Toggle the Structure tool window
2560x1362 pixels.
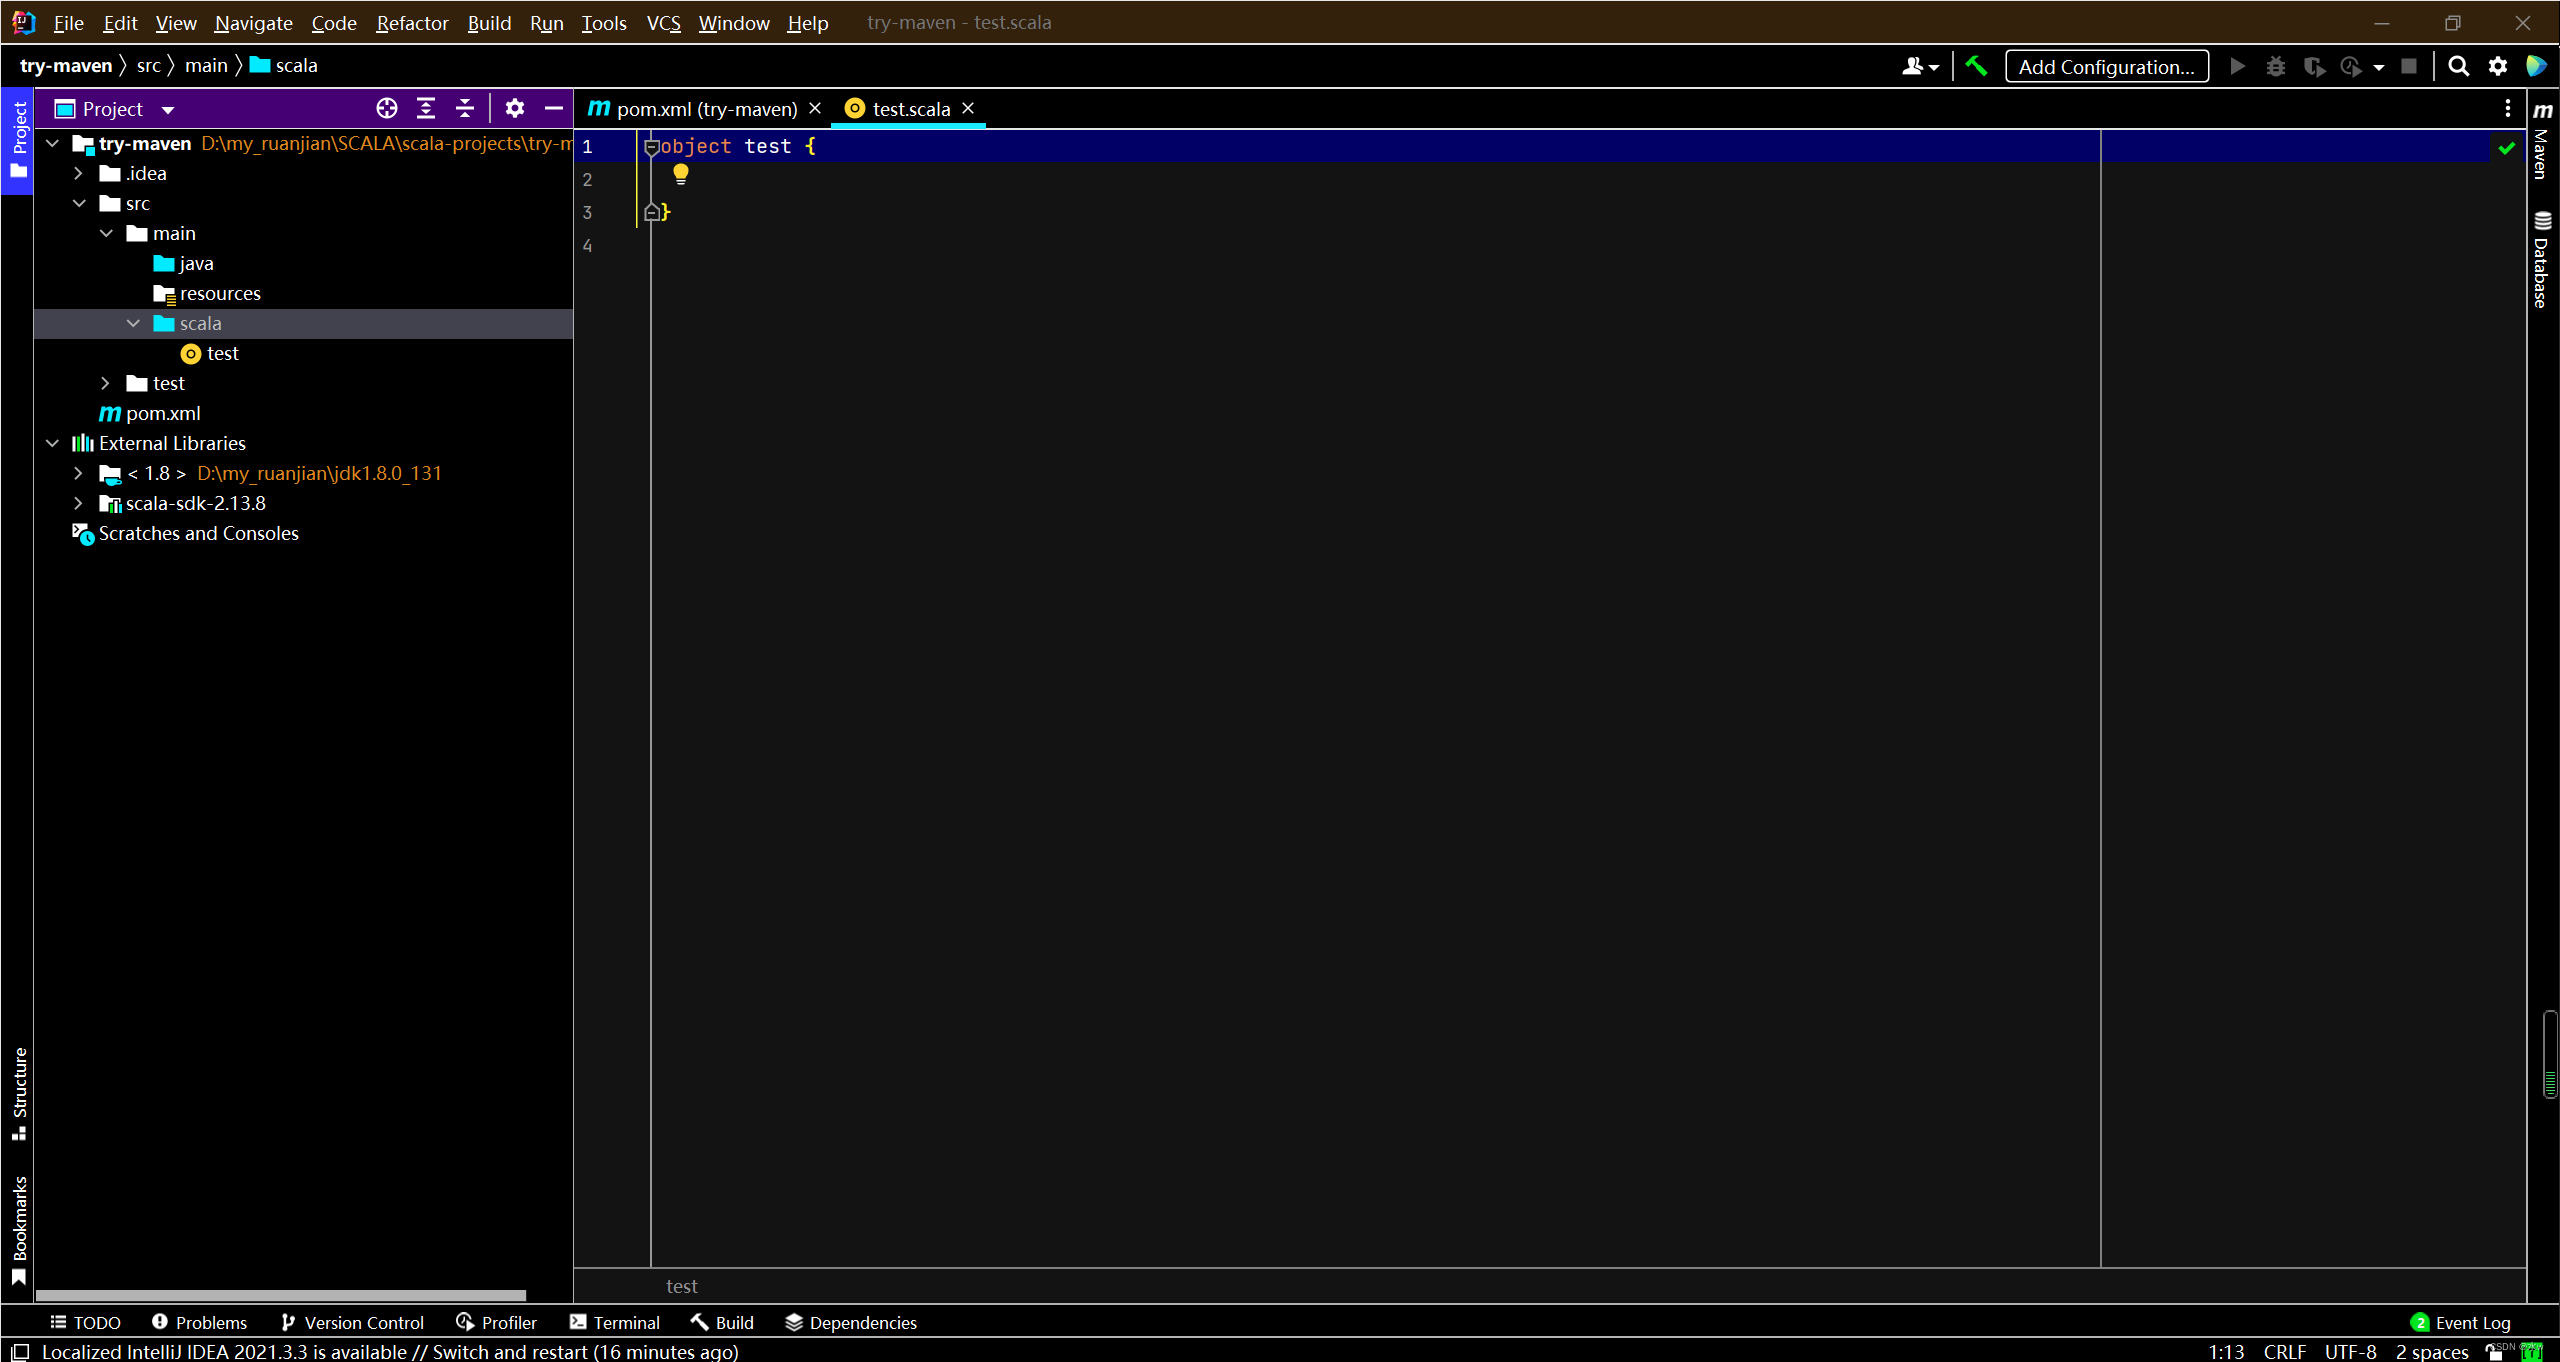click(x=19, y=1092)
